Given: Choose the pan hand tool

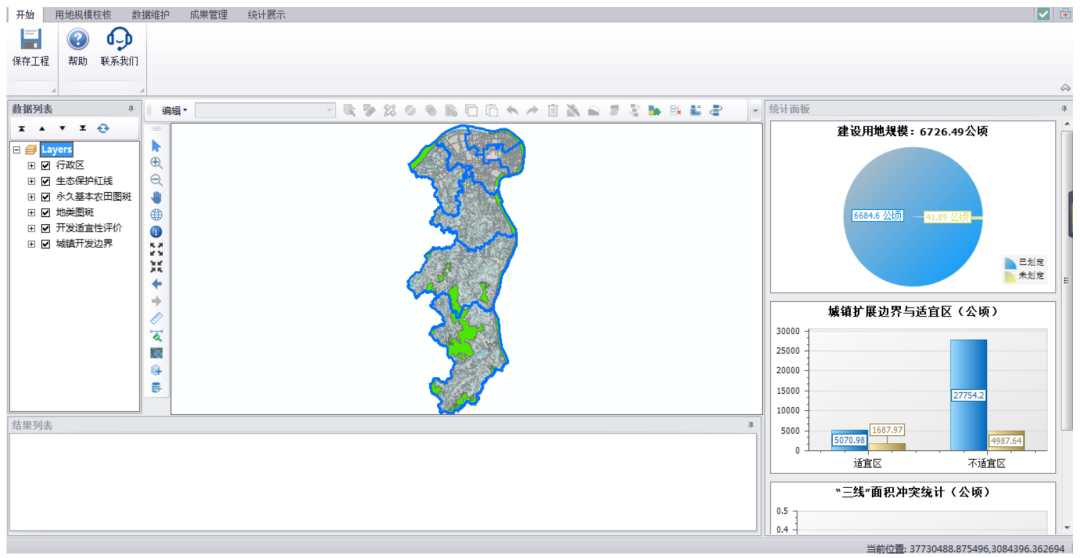Looking at the screenshot, I should pos(156,198).
